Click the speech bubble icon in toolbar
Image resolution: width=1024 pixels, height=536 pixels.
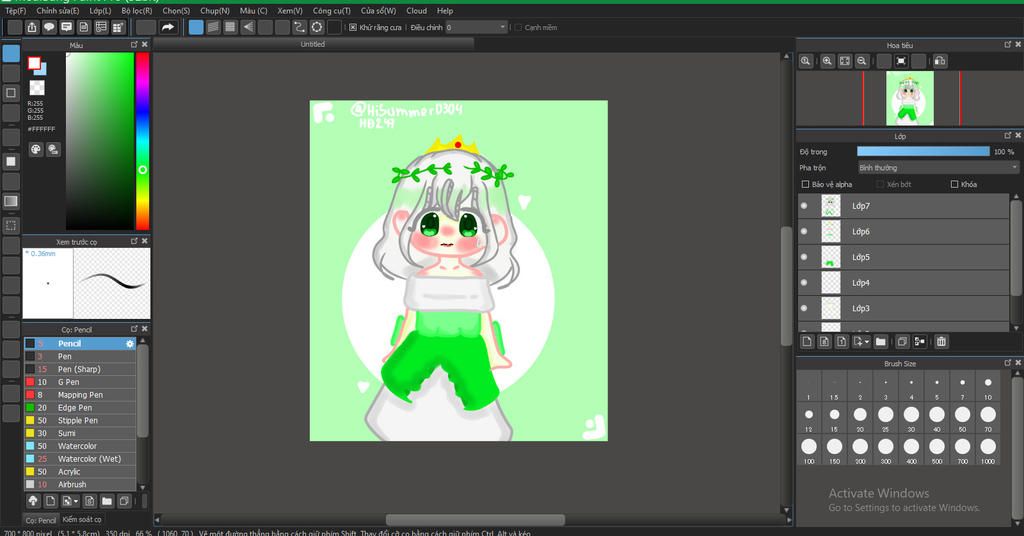coord(49,27)
